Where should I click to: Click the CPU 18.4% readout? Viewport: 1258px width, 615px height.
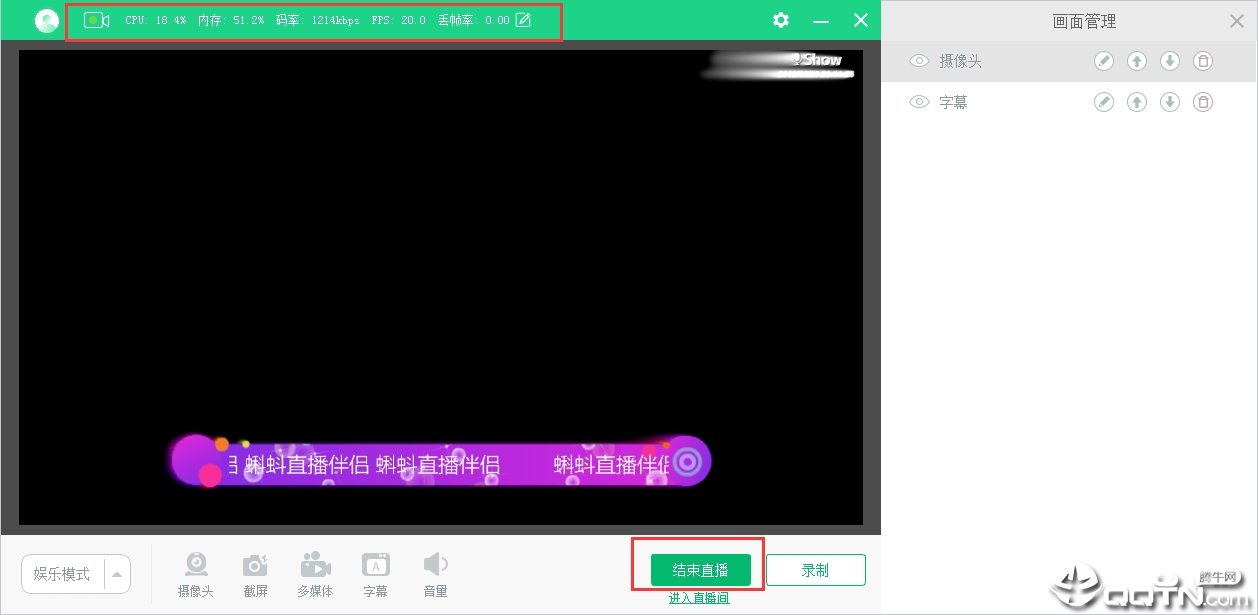(x=156, y=20)
